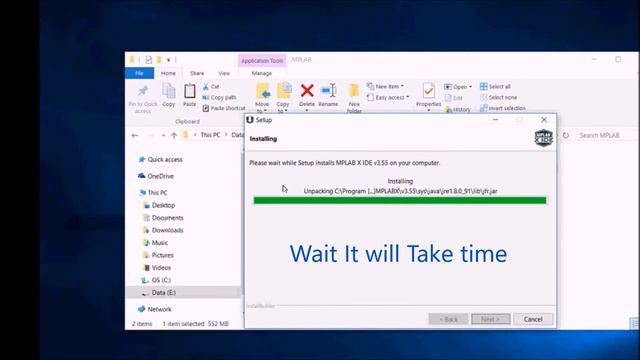
Task: Open Videos in navigation pane
Action: [x=157, y=268]
